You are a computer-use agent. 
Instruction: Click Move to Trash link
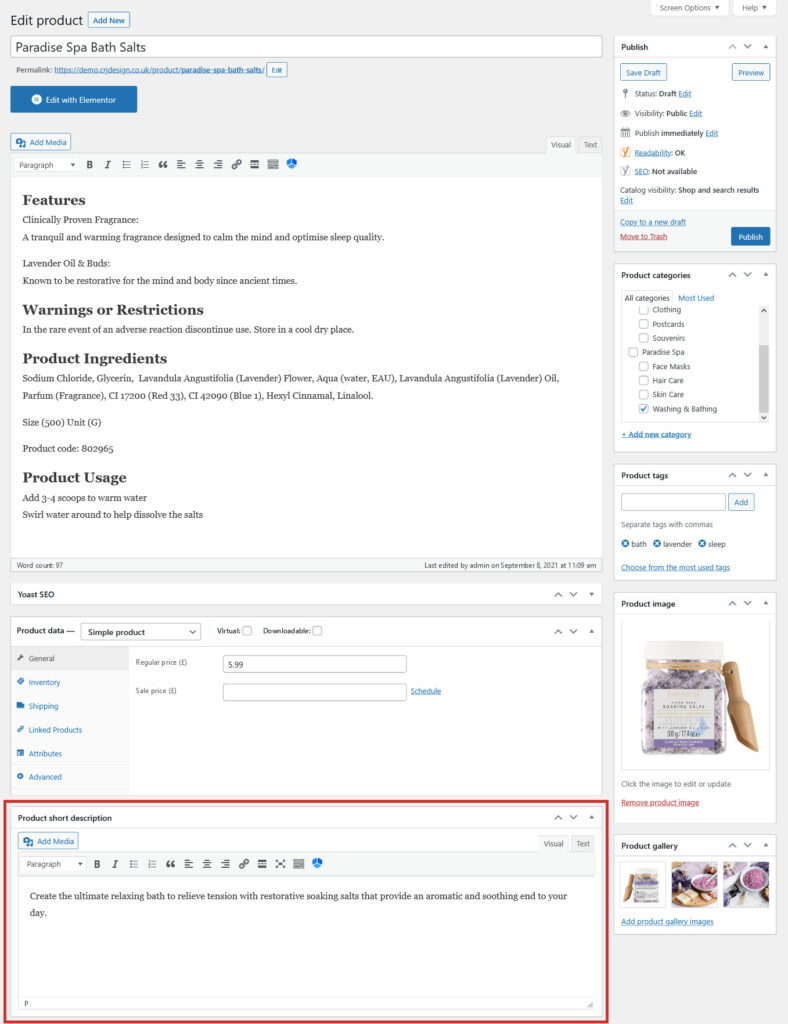click(x=644, y=236)
